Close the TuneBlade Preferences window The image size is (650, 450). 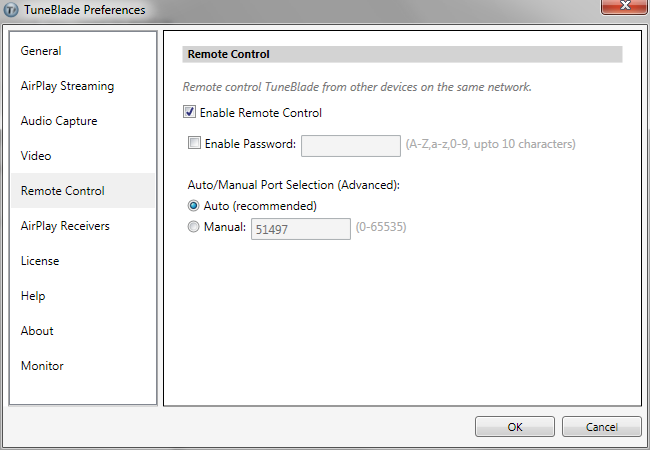(x=625, y=6)
